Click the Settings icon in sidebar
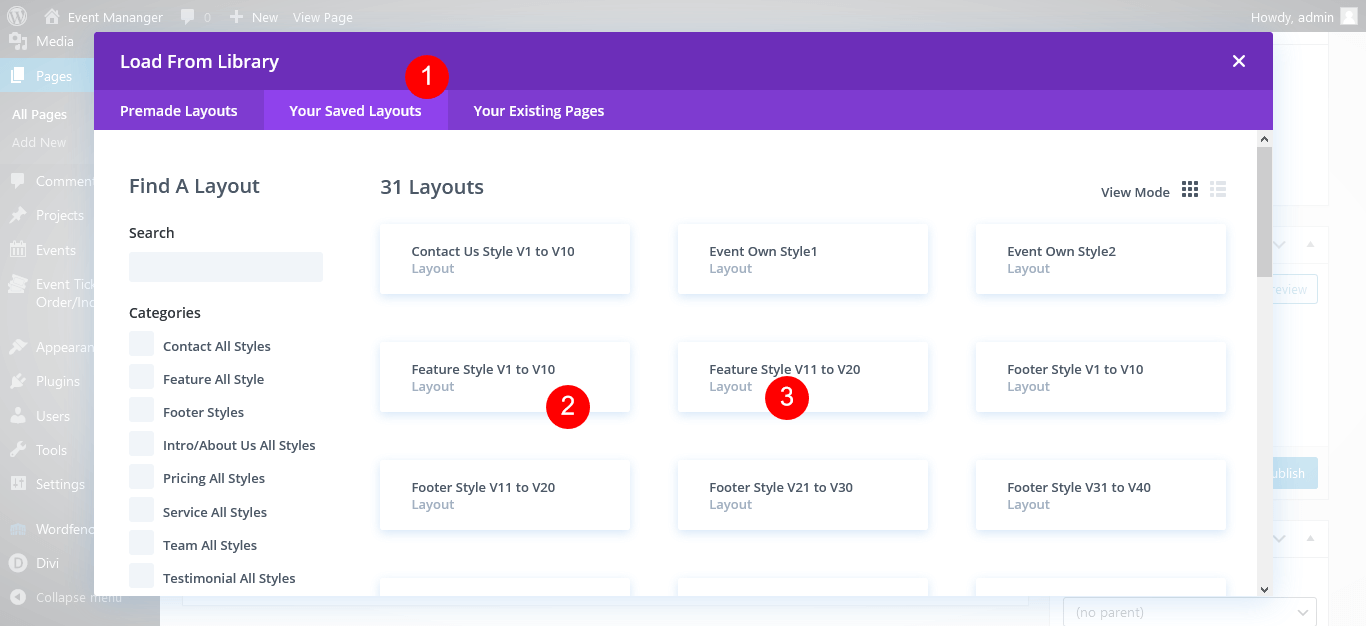This screenshot has width=1366, height=626. (18, 483)
